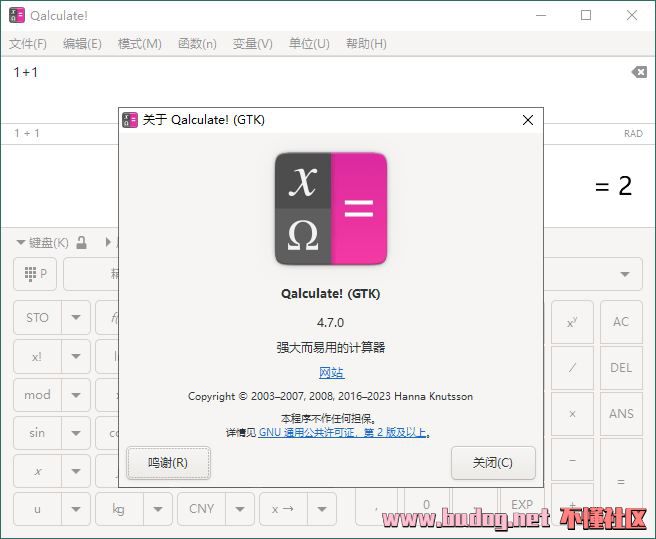Open the STO button dropdown arrow
Viewport: 656px width, 539px height.
point(76,318)
